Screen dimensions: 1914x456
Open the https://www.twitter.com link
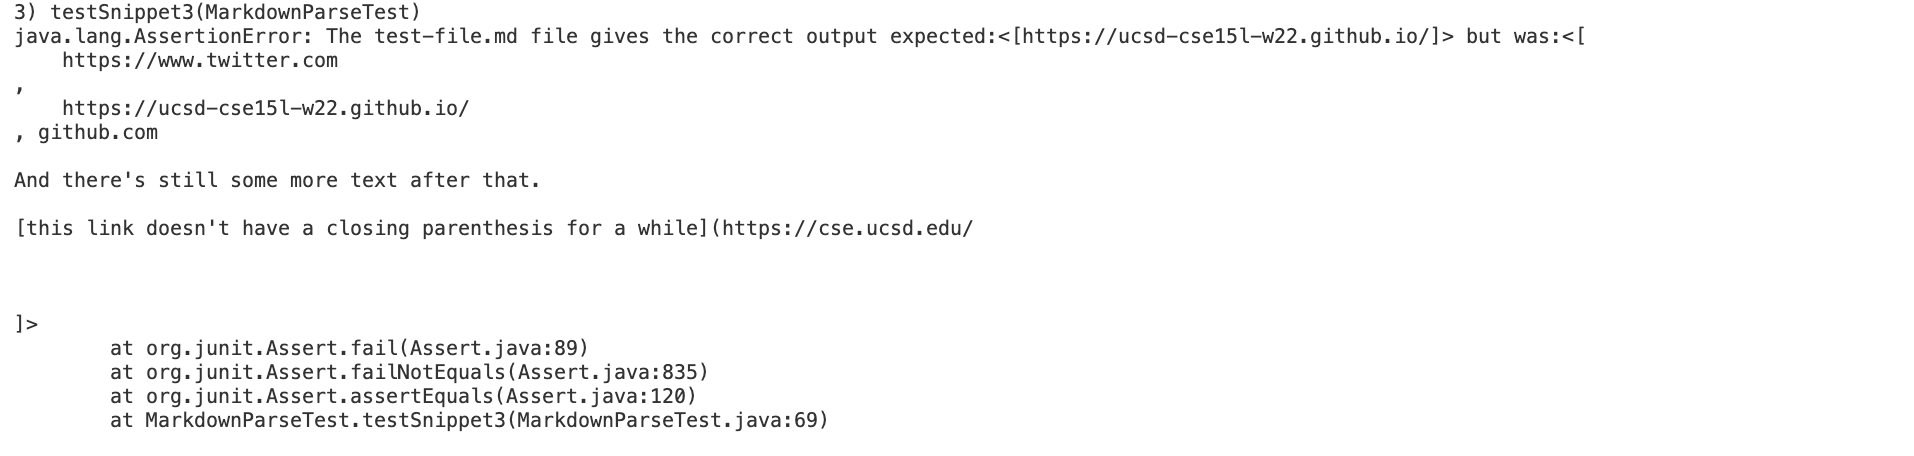click(200, 61)
